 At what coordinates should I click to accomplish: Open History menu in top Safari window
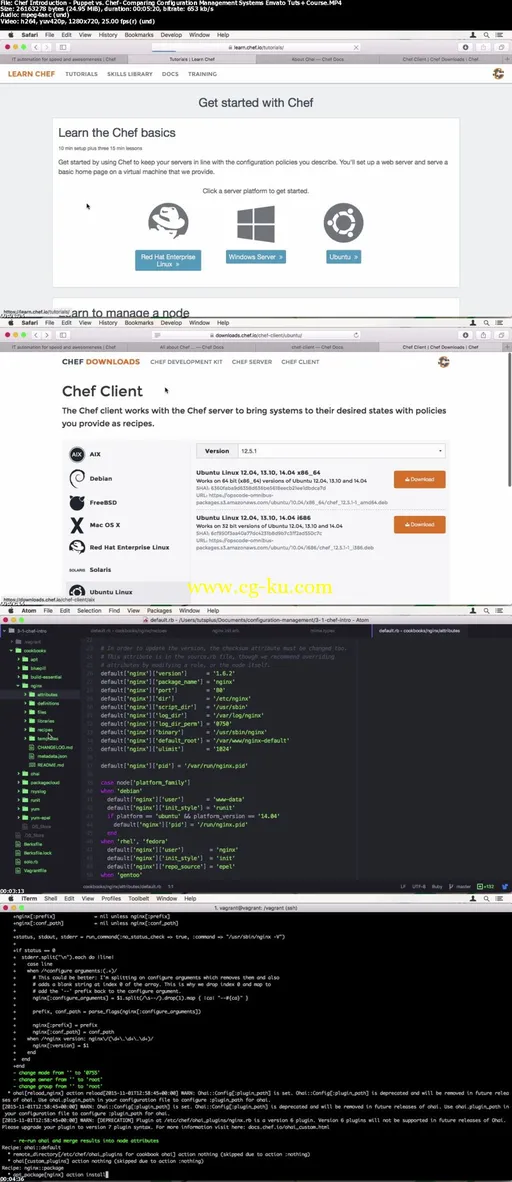pos(108,35)
